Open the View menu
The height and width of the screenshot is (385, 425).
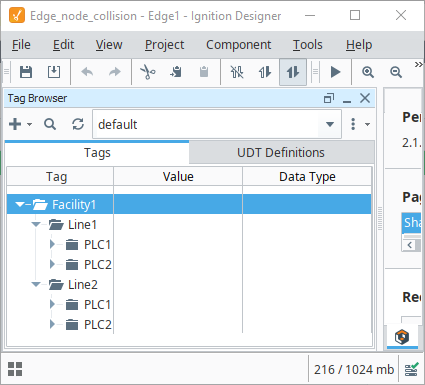pos(109,45)
